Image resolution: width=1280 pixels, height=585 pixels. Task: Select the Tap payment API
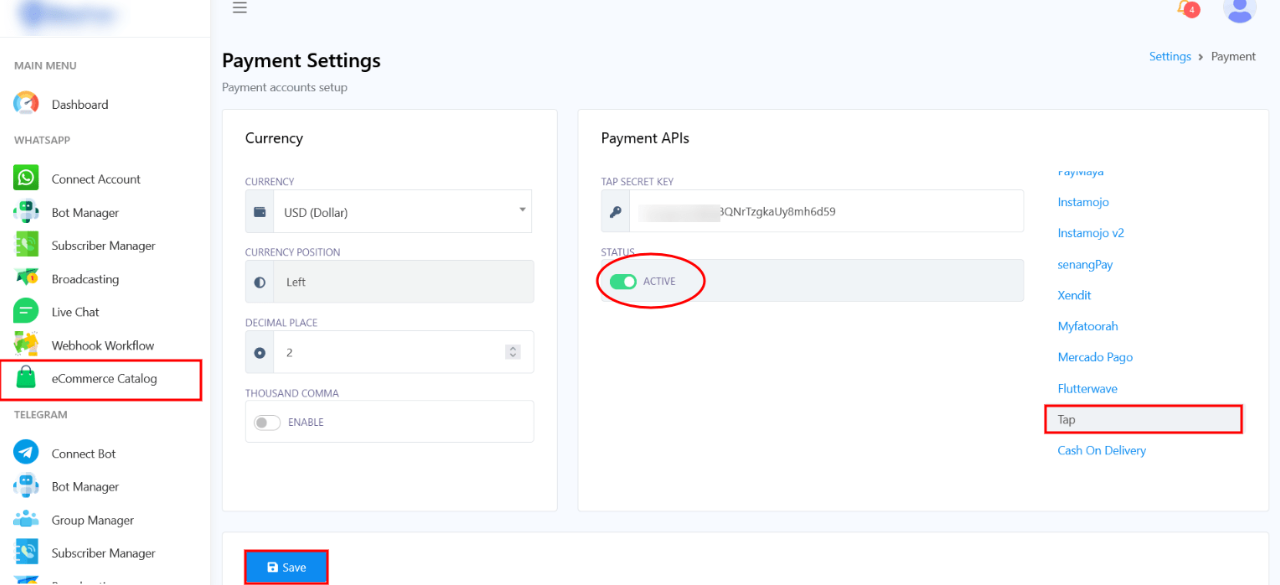pyautogui.click(x=1143, y=419)
